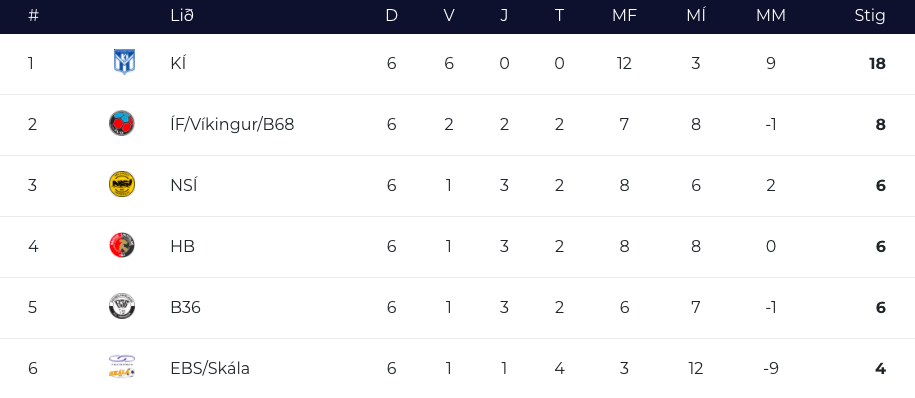
Task: Click the MM column header
Action: click(770, 16)
